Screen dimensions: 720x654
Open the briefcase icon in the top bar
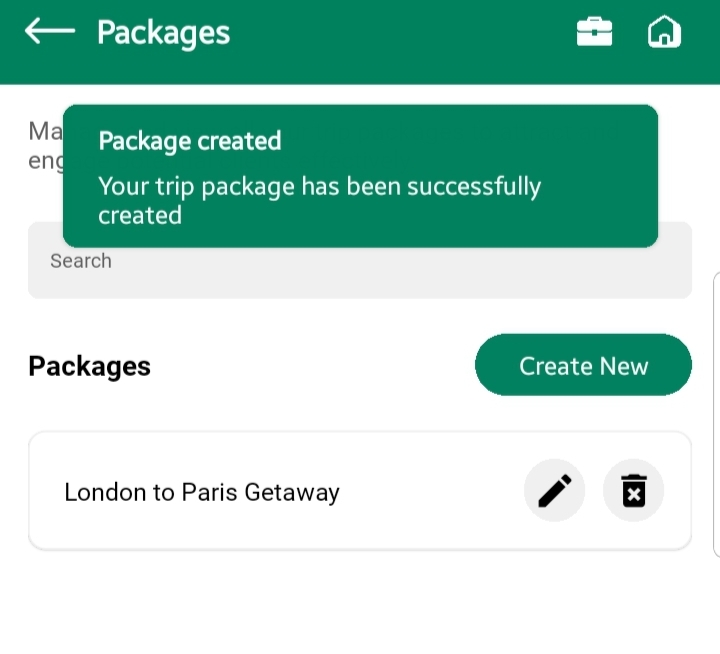[x=594, y=33]
